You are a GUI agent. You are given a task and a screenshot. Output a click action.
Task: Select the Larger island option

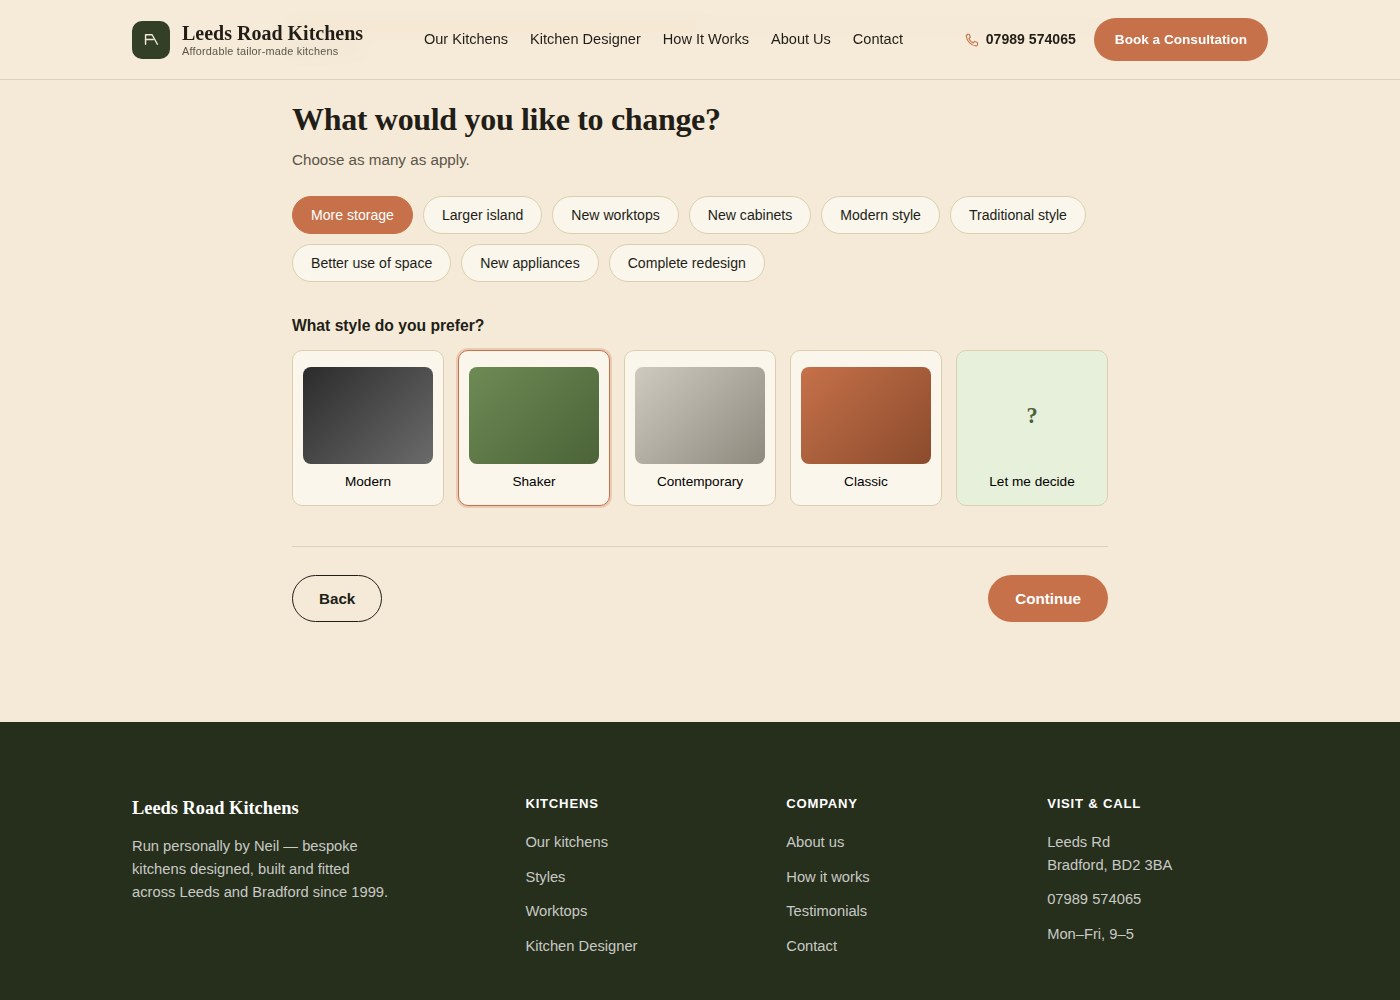click(482, 215)
